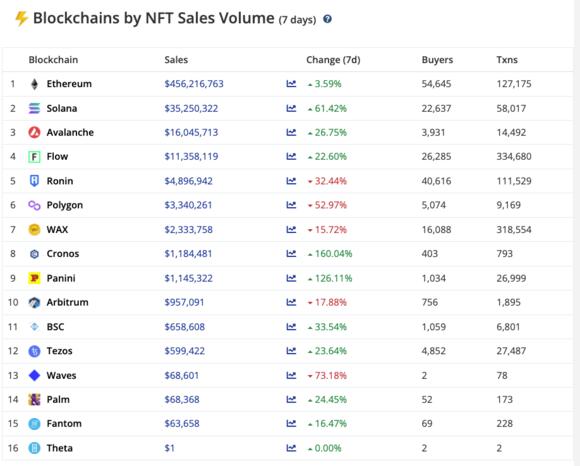Click the blue Ronin shield logo
Image resolution: width=580 pixels, height=466 pixels.
tap(34, 181)
